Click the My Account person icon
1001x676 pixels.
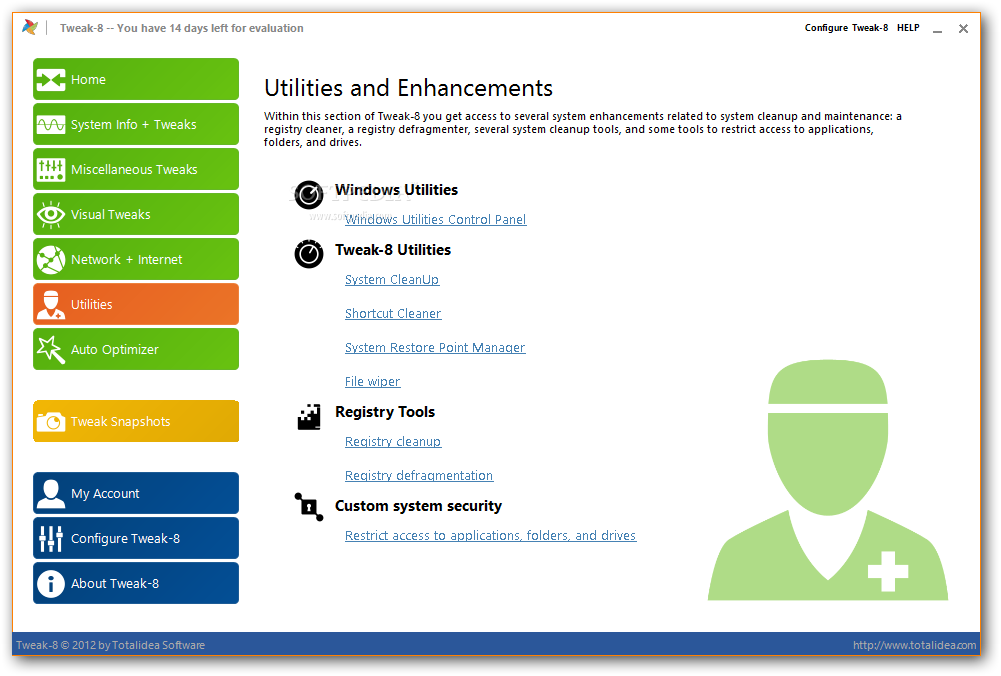tap(51, 493)
